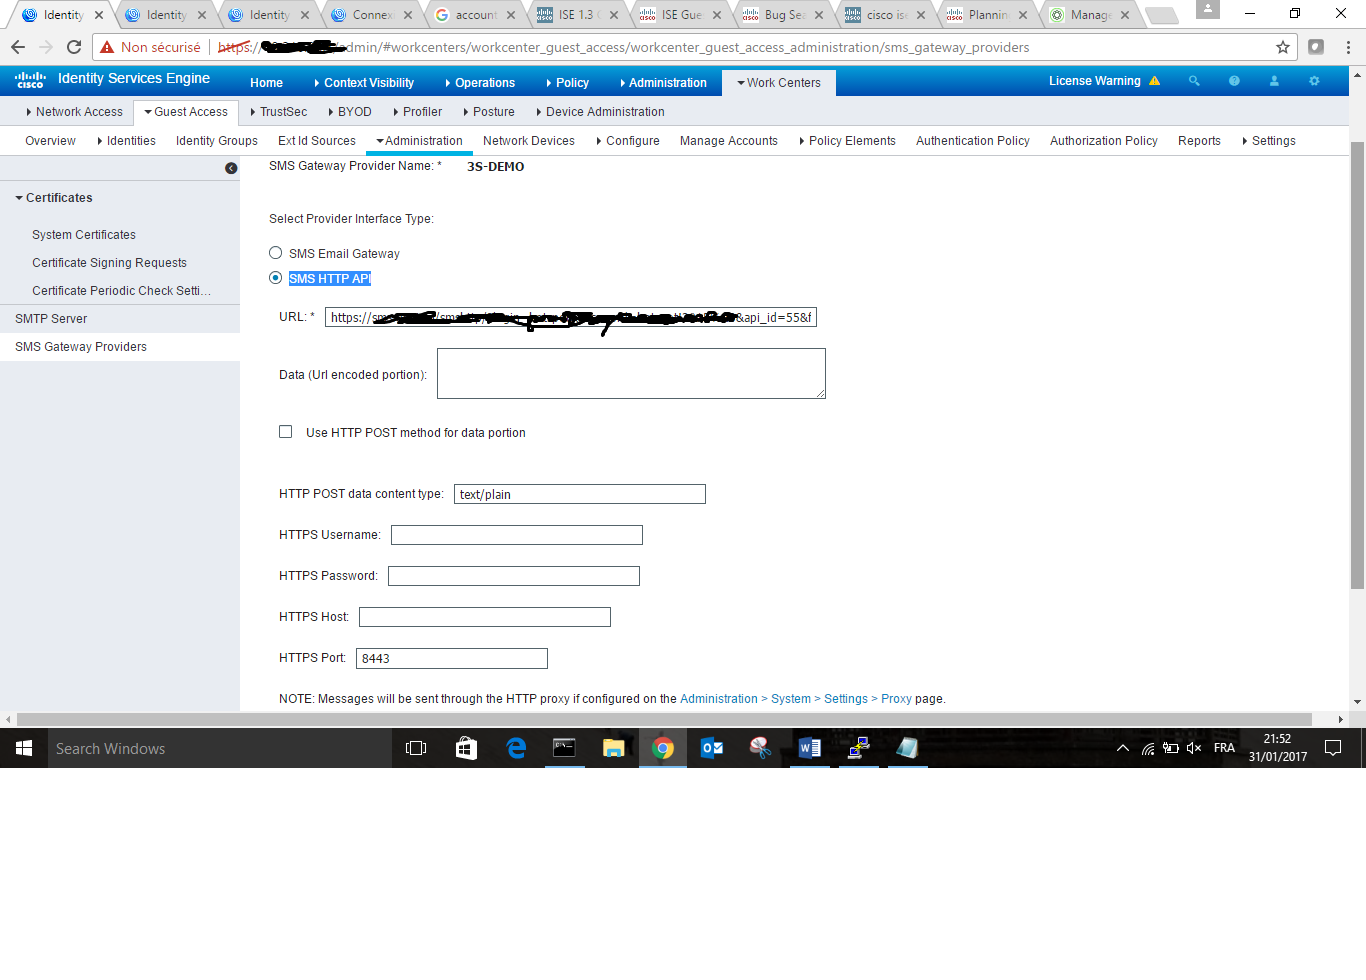The height and width of the screenshot is (980, 1366).
Task: Open the Authorization Policy tab
Action: tap(1104, 141)
